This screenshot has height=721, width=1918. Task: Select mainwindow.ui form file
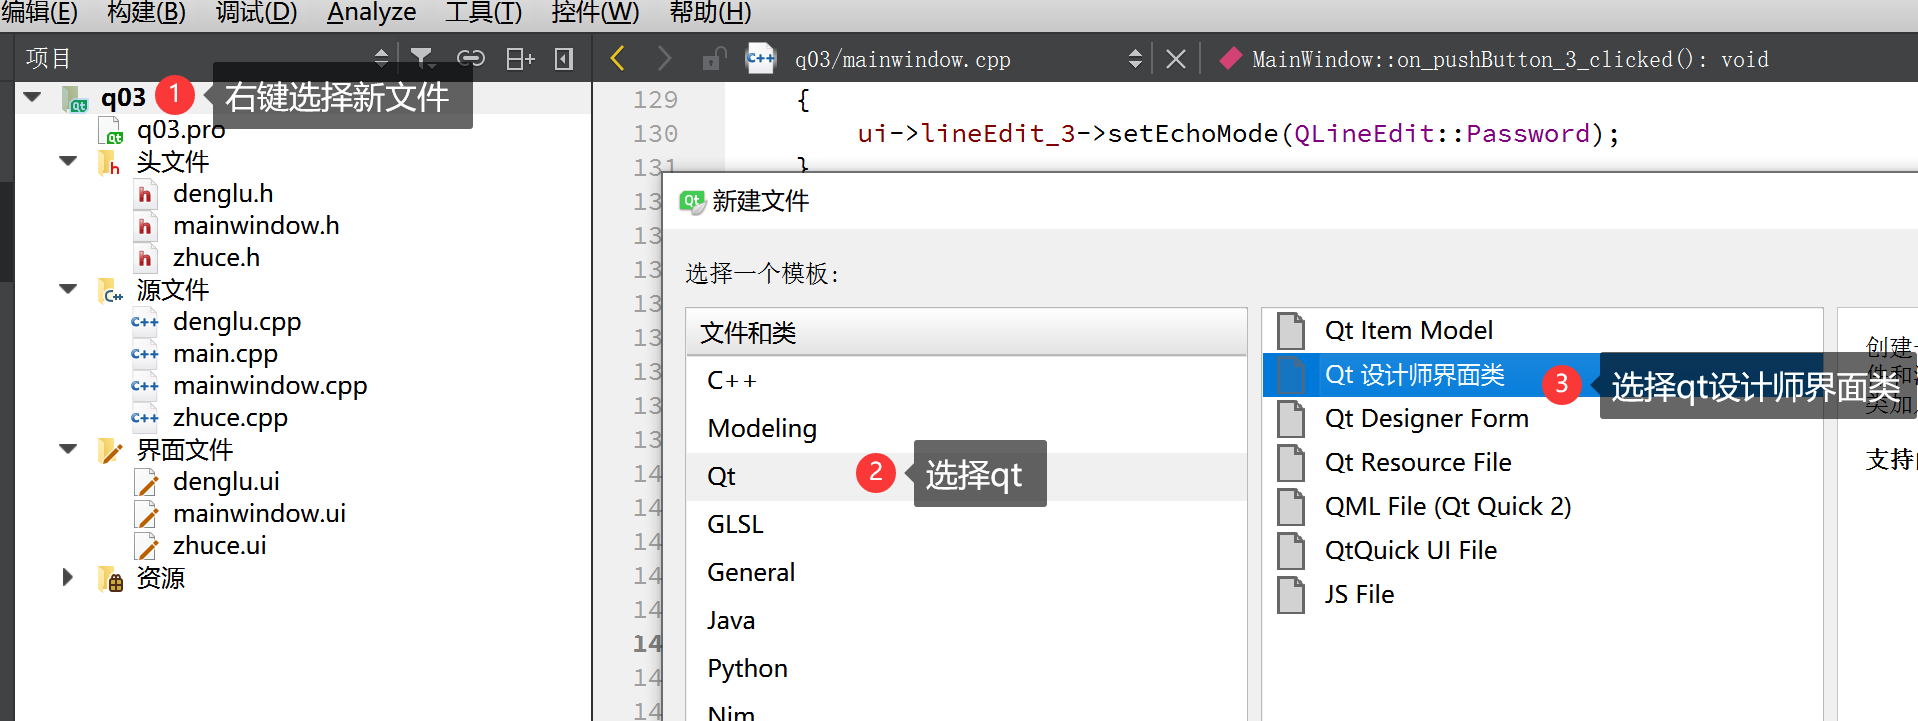coord(259,513)
